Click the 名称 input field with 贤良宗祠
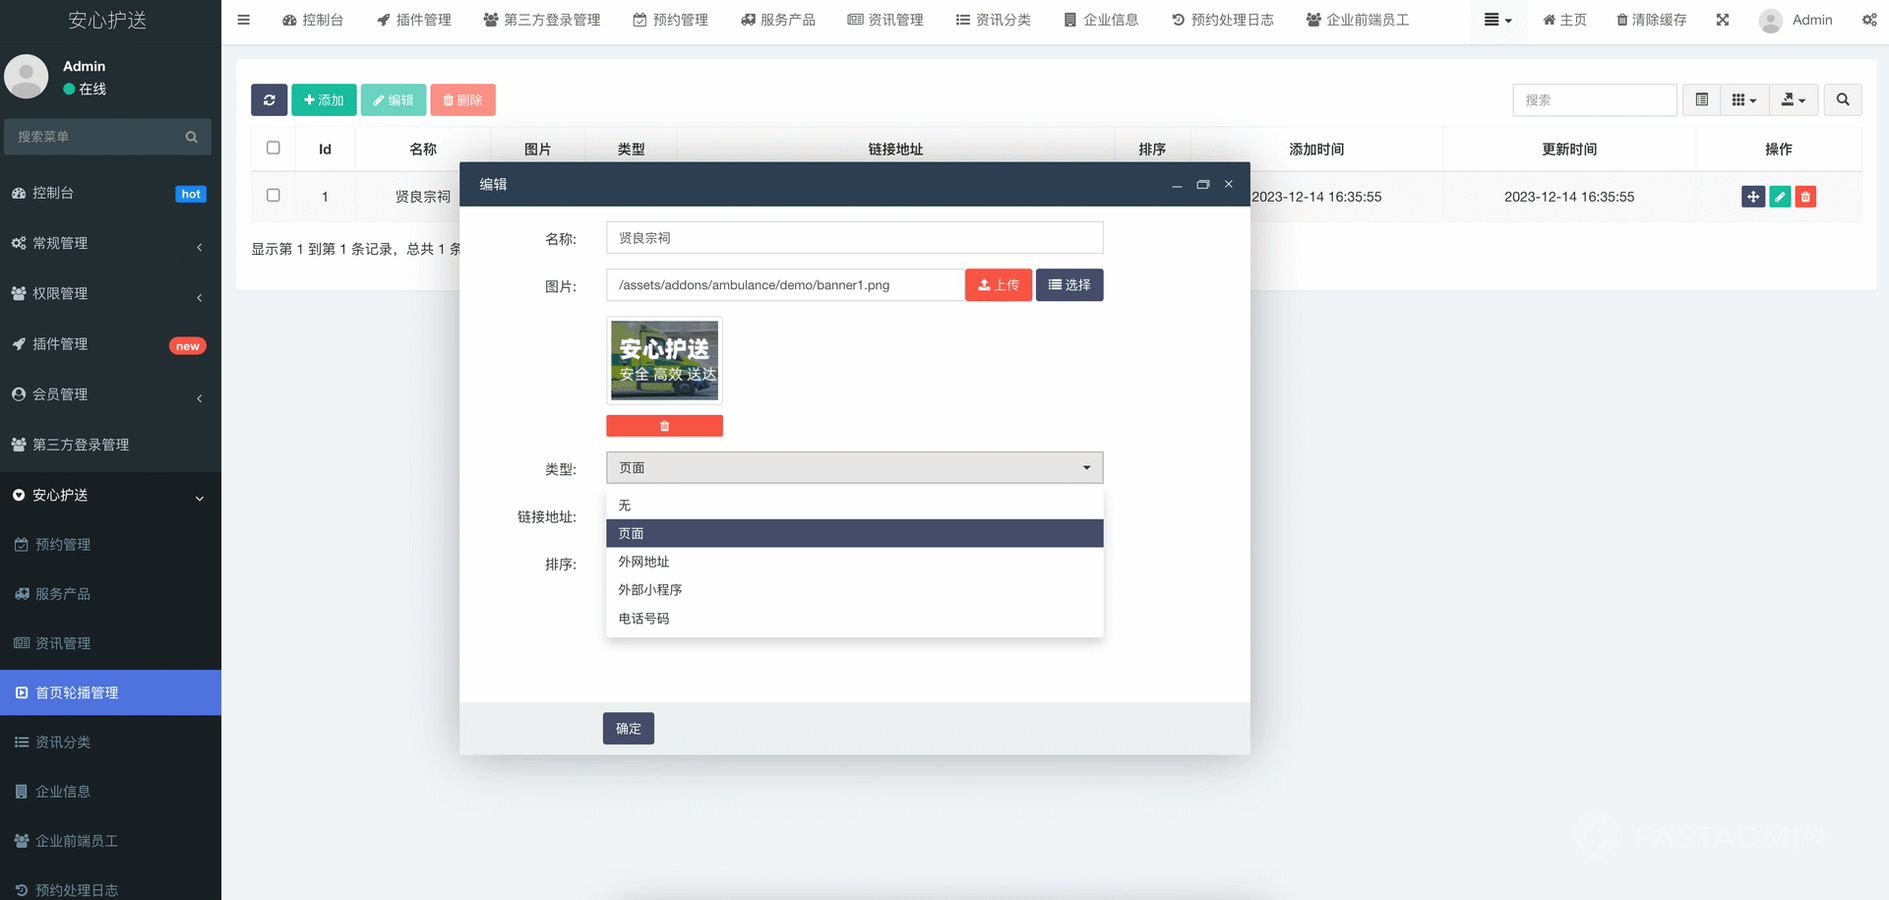Screen dimensions: 1889x900 coord(854,238)
